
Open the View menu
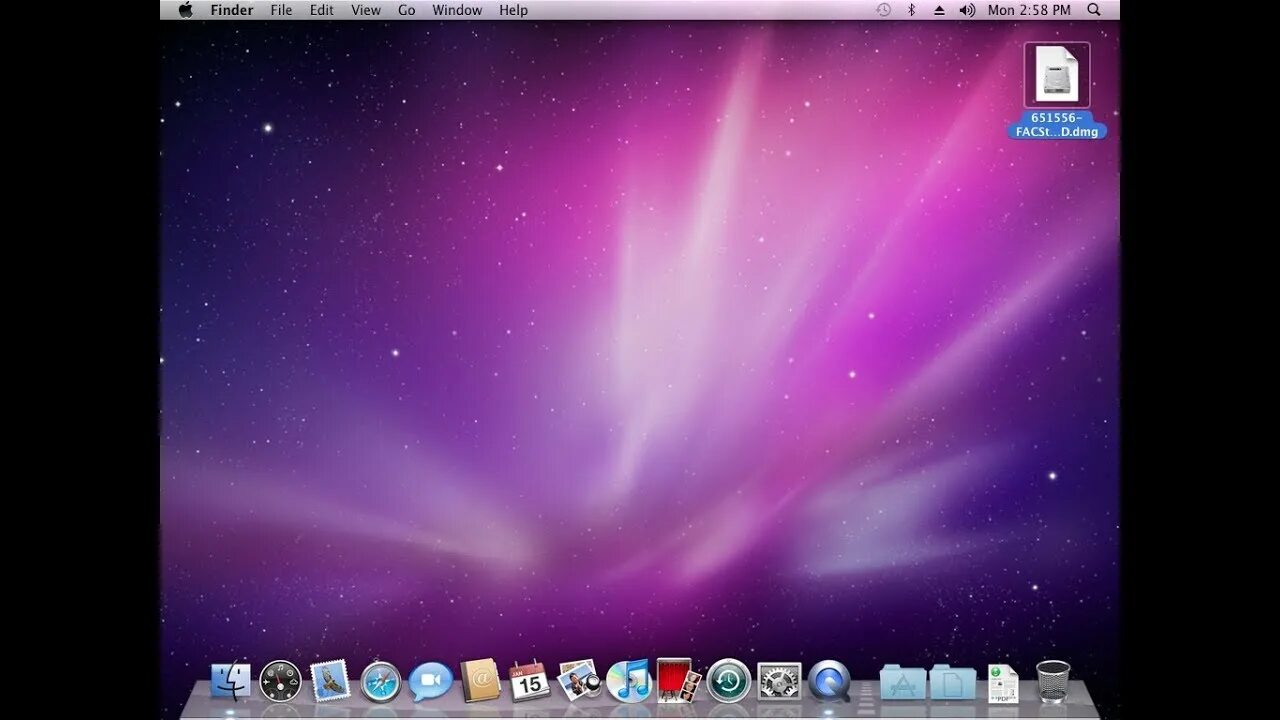pyautogui.click(x=366, y=10)
